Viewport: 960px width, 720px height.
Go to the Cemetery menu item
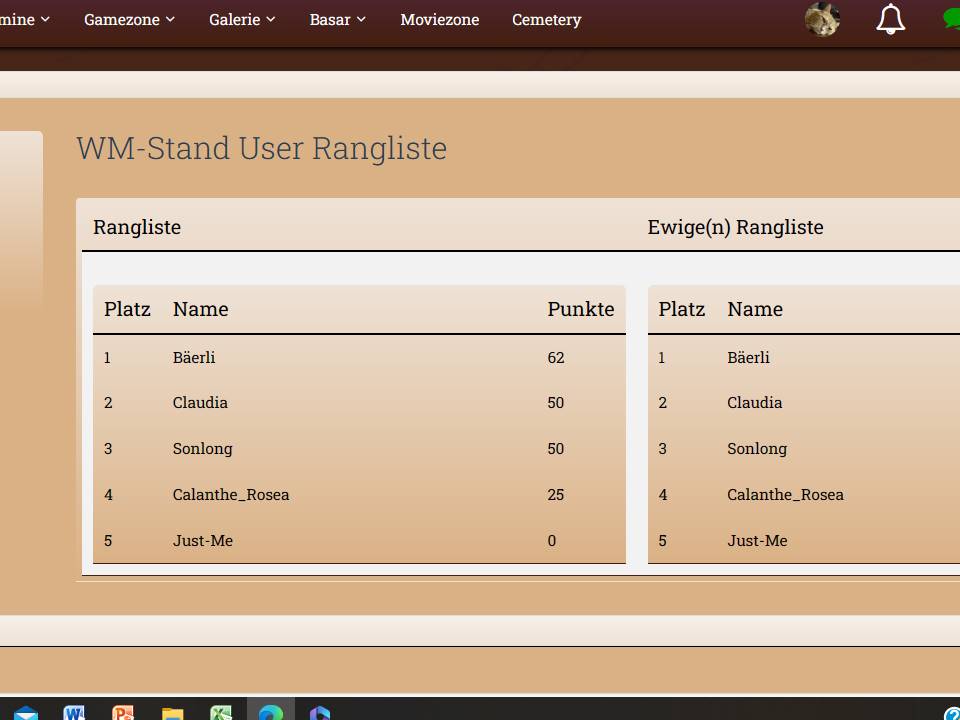(x=546, y=20)
